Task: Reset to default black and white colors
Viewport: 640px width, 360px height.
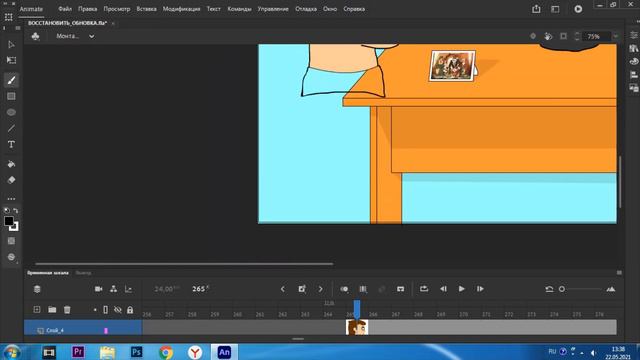Action: pyautogui.click(x=7, y=211)
